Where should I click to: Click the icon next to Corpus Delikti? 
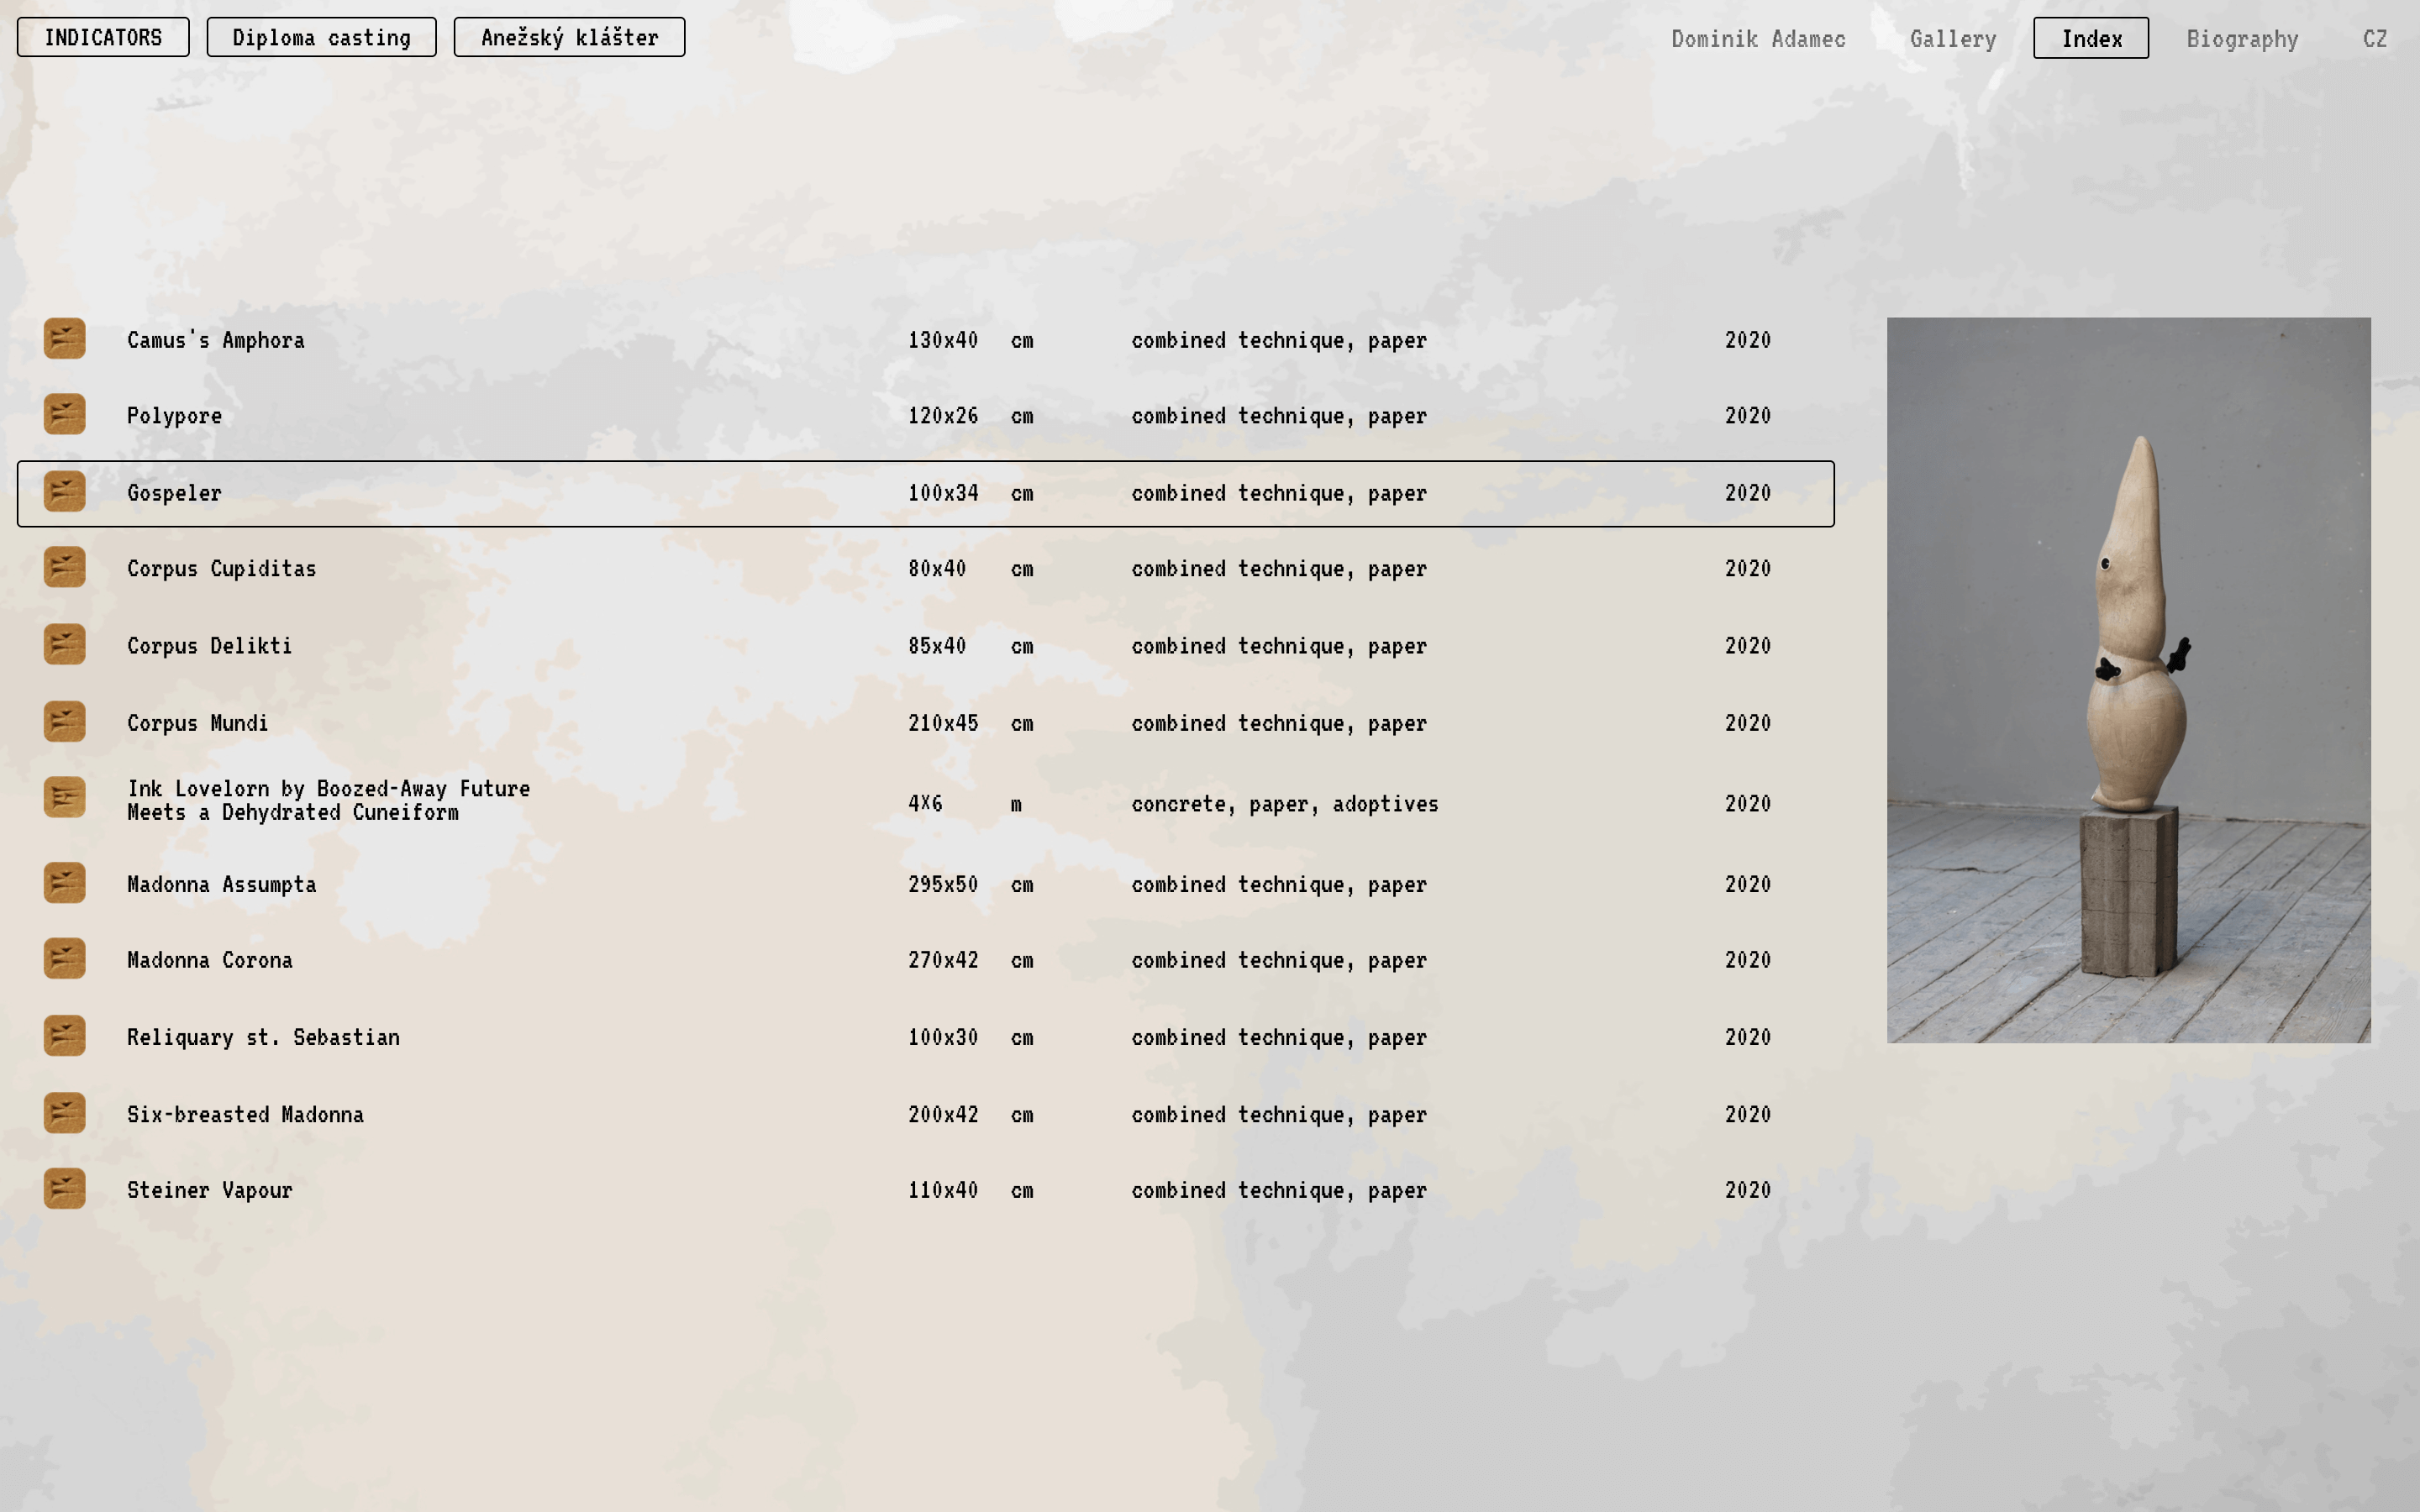[64, 644]
